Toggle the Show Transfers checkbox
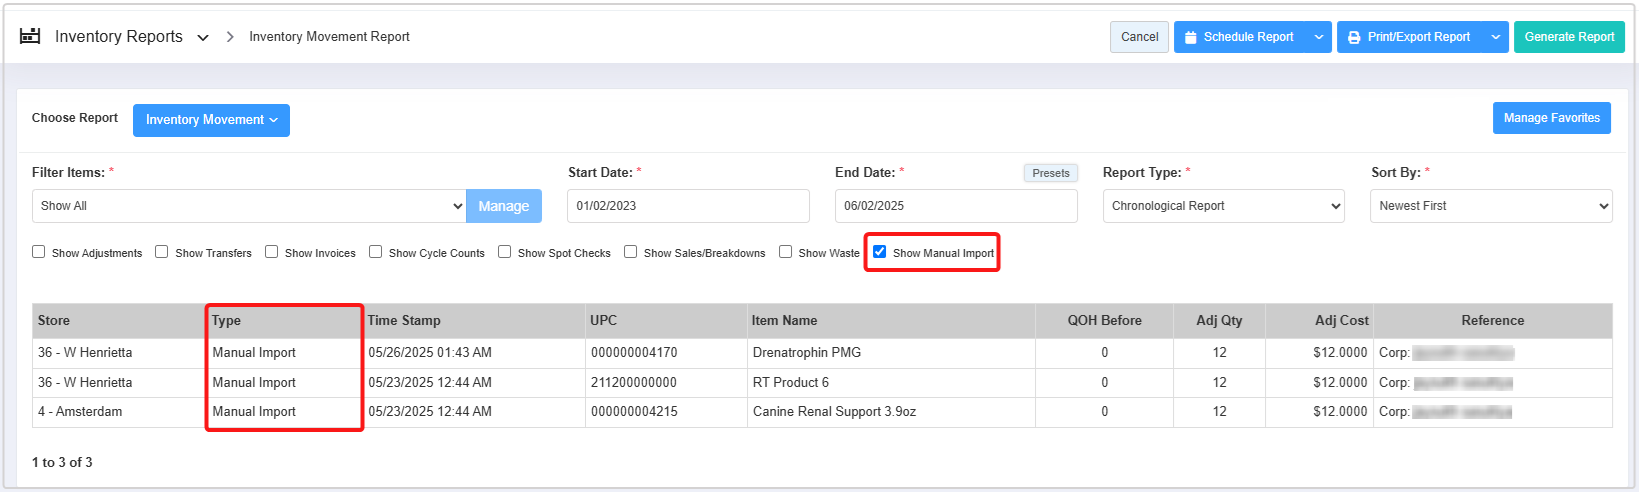Viewport: 1649px width, 492px height. point(162,252)
